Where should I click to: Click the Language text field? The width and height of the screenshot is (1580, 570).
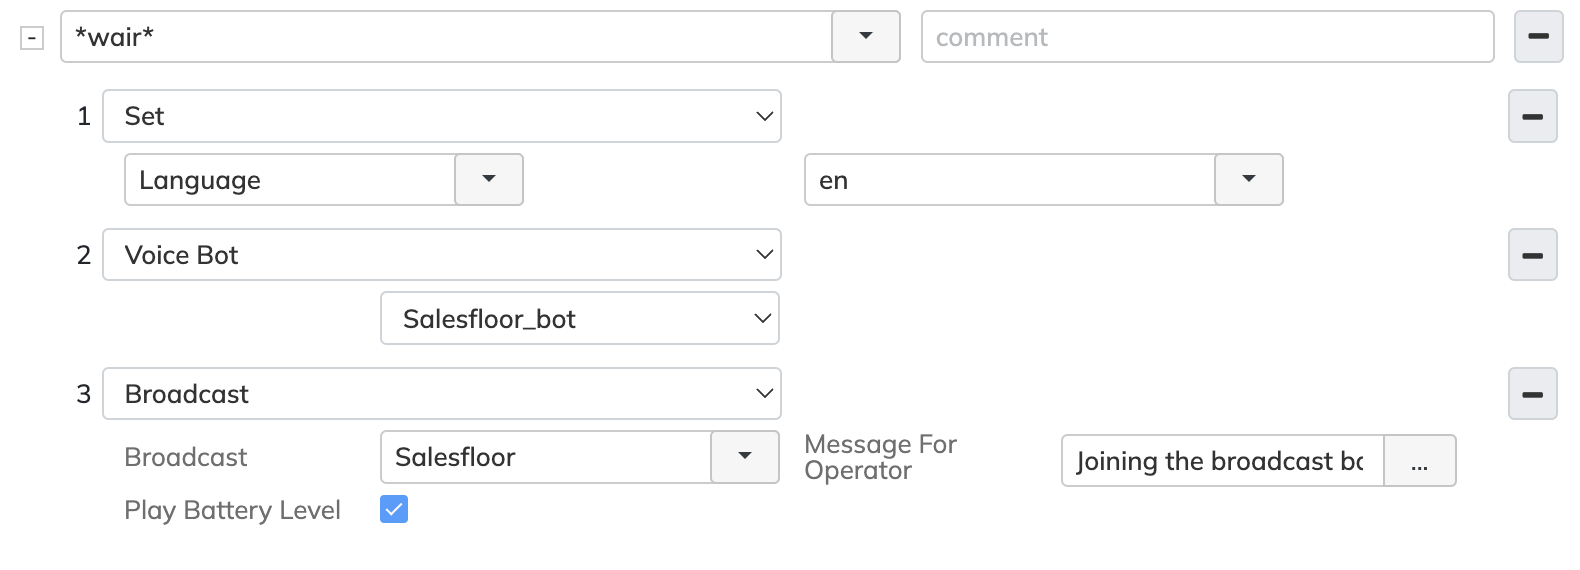click(x=290, y=180)
